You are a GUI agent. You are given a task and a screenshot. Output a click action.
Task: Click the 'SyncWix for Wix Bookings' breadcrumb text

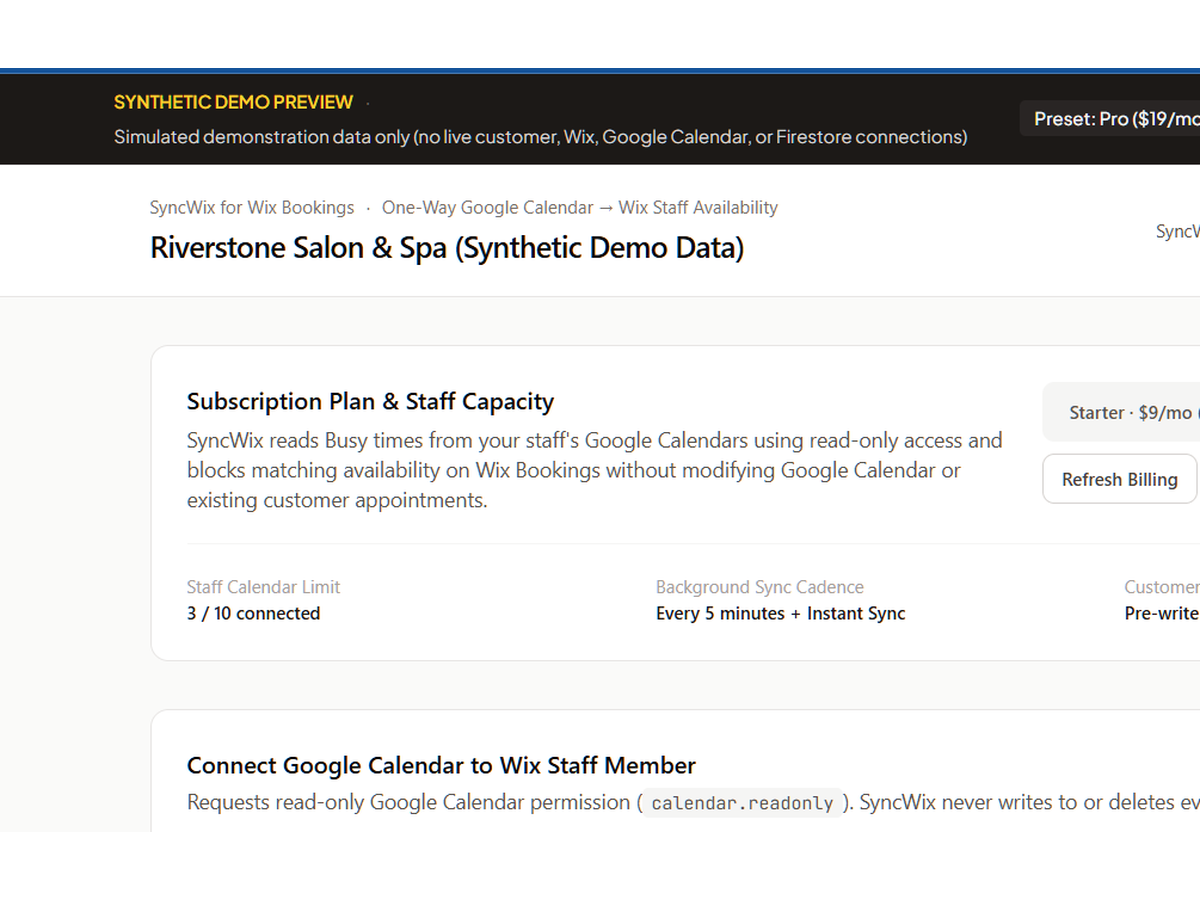252,208
